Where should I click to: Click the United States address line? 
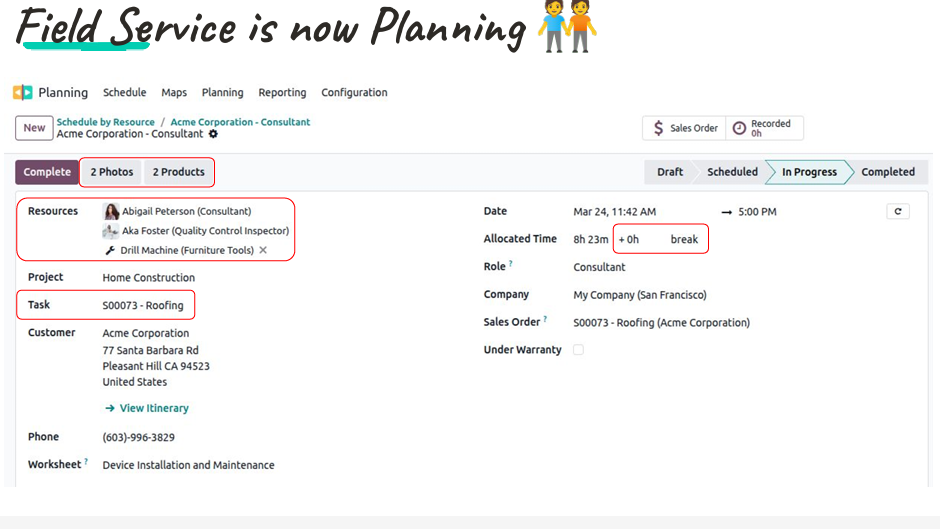tap(134, 382)
